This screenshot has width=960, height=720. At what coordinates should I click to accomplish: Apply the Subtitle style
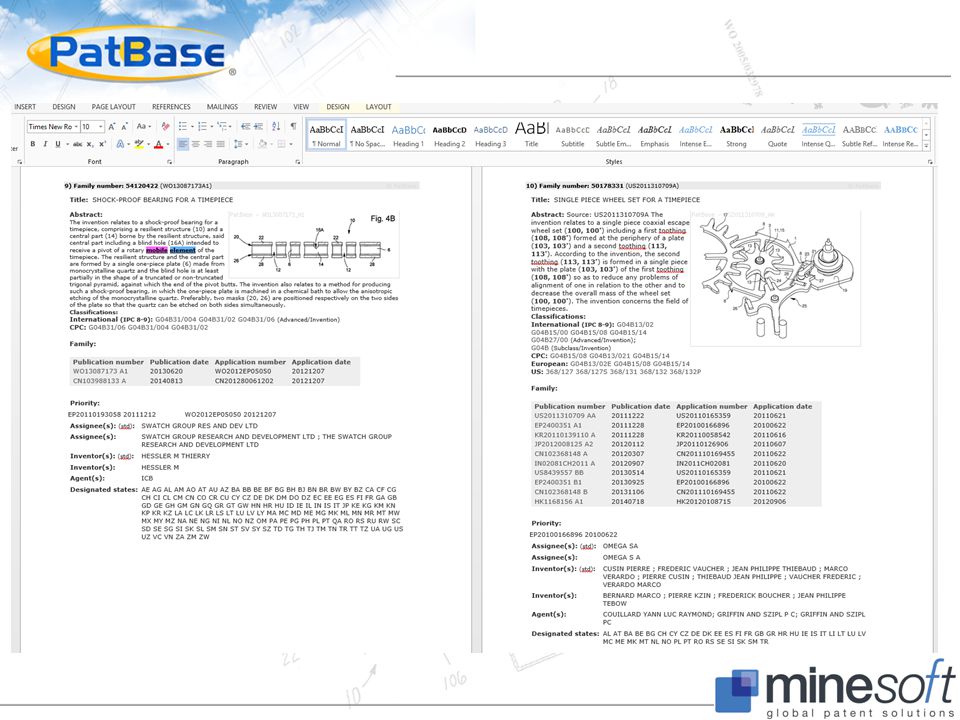coord(572,135)
